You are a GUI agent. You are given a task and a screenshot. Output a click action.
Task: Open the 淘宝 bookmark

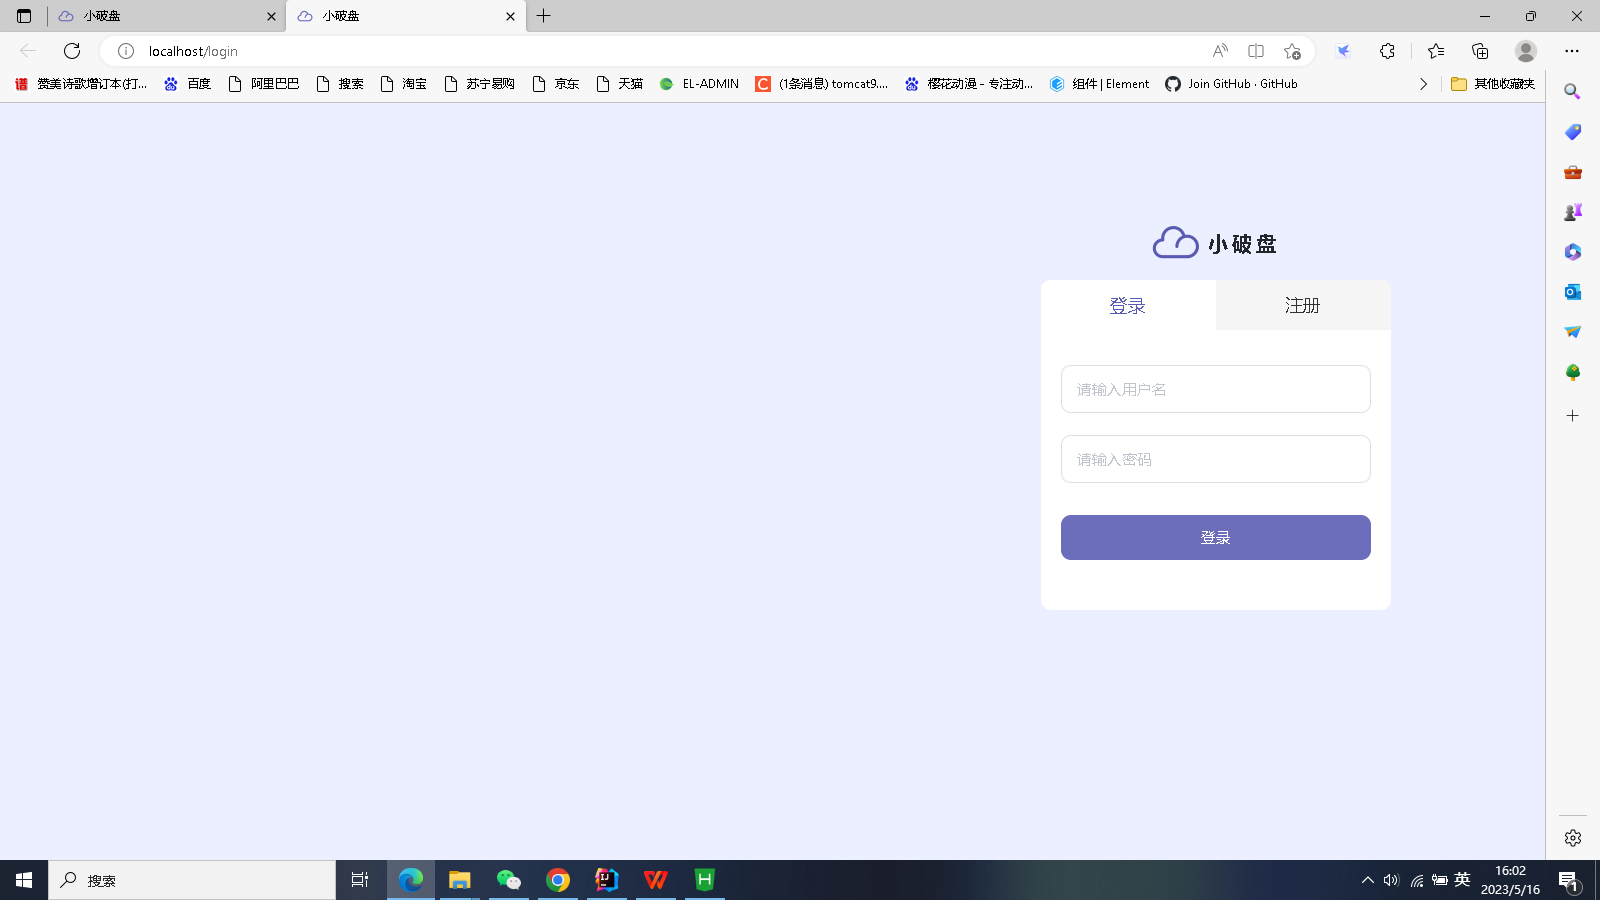point(404,84)
